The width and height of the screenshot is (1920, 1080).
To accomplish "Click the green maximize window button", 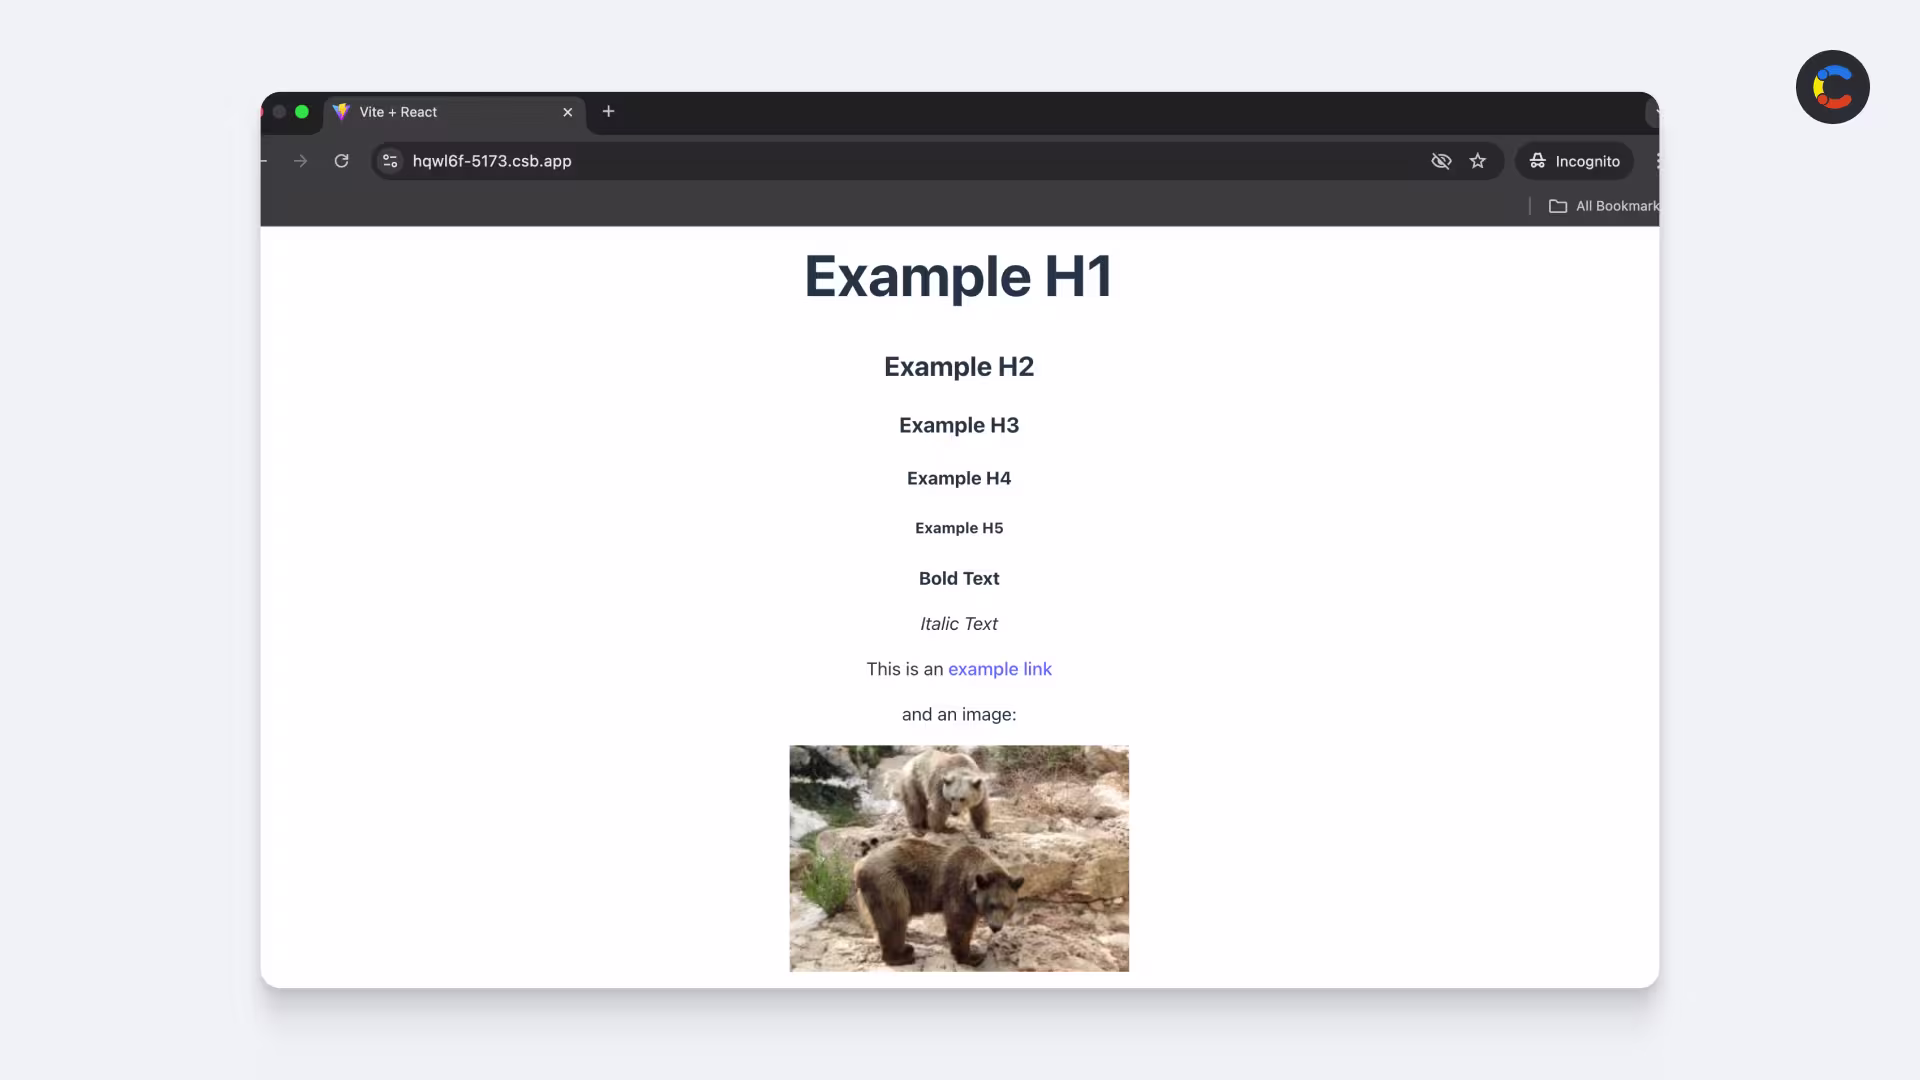I will pyautogui.click(x=302, y=112).
